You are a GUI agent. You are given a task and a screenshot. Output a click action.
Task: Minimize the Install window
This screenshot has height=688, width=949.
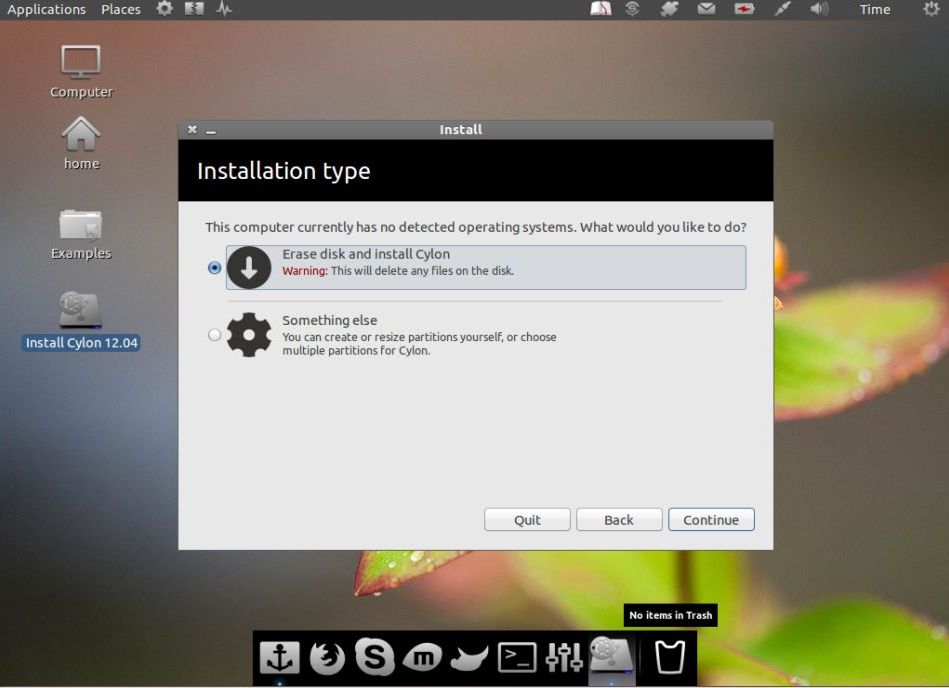(211, 131)
